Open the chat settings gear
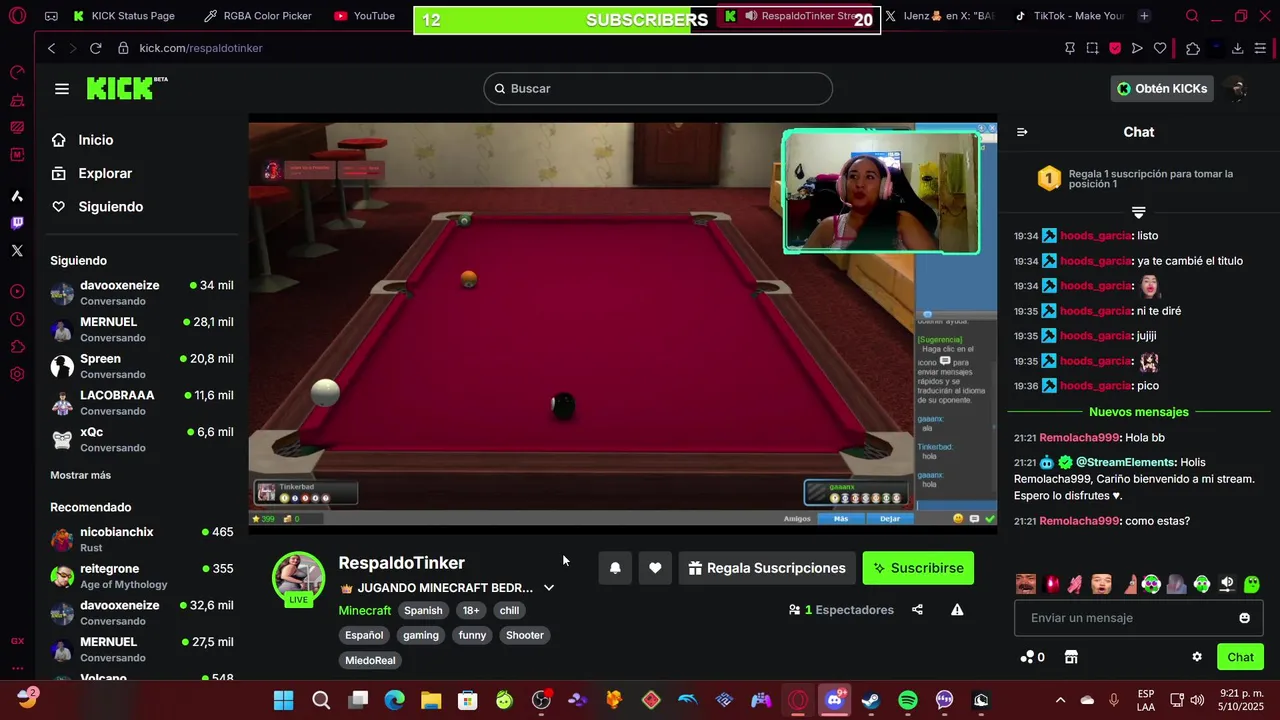Viewport: 1280px width, 720px height. 1197,657
